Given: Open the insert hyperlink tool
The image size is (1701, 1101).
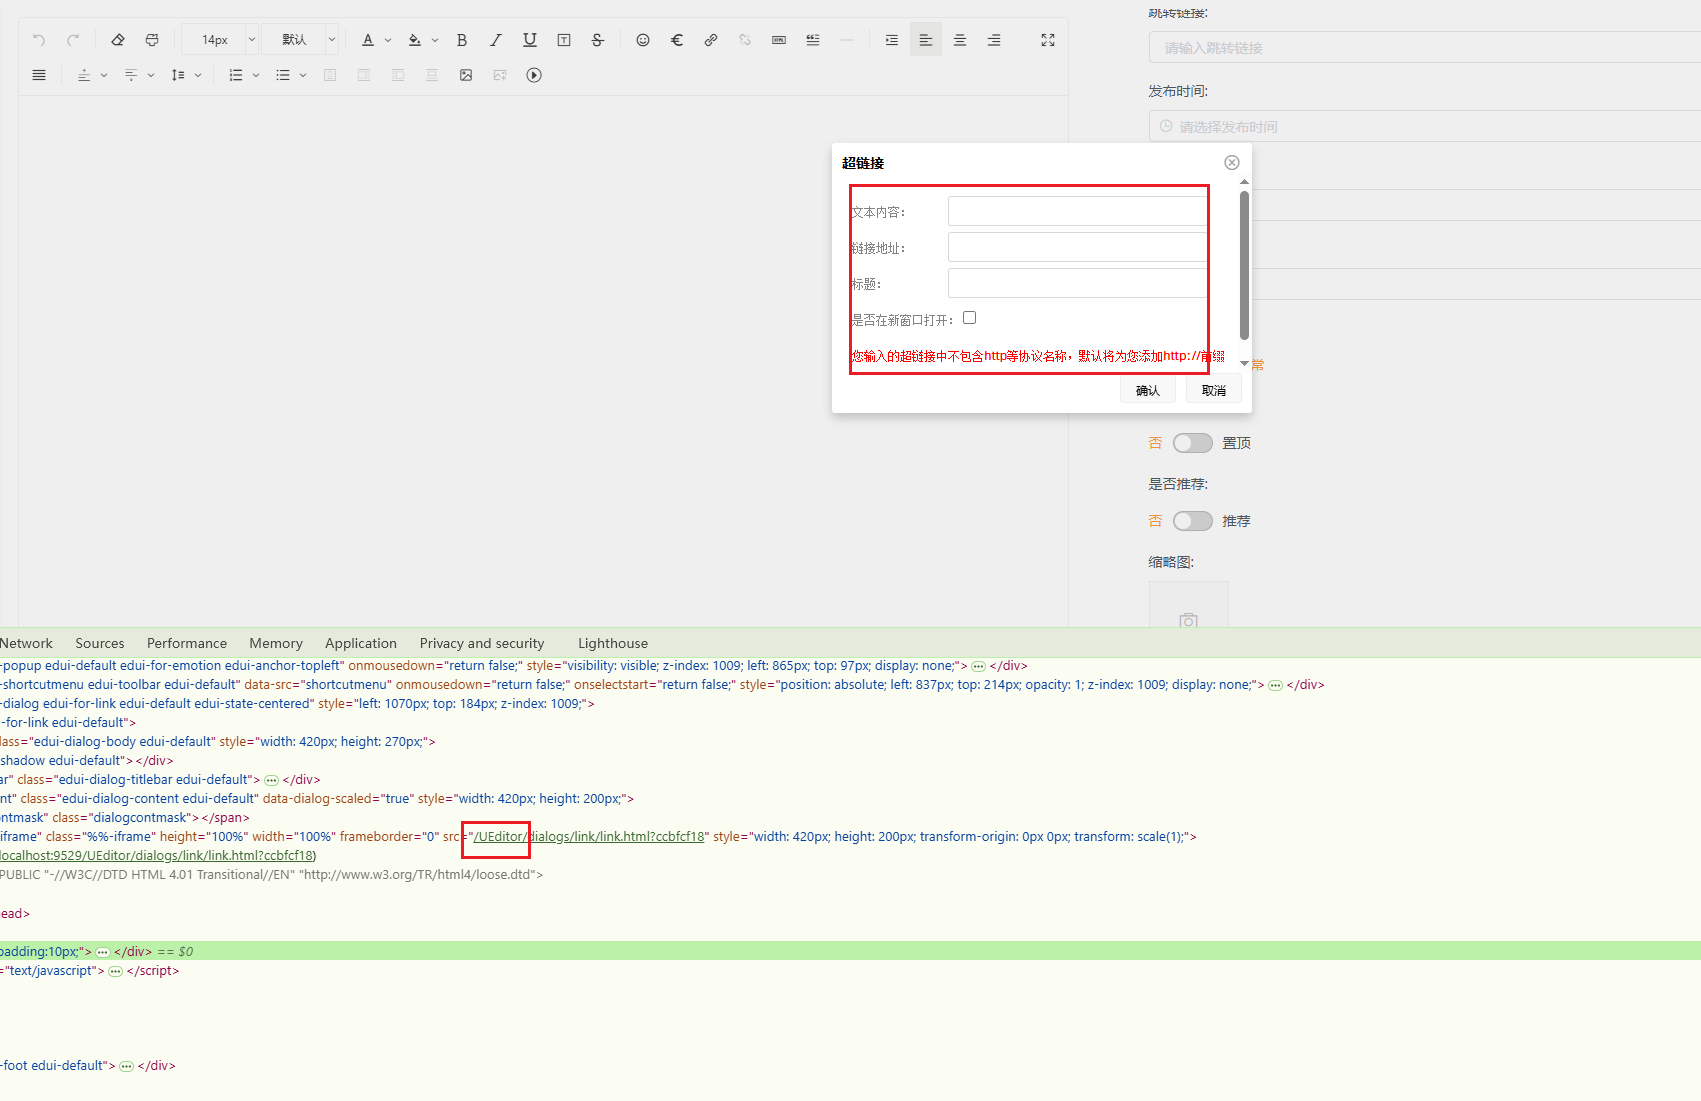Looking at the screenshot, I should (x=711, y=40).
